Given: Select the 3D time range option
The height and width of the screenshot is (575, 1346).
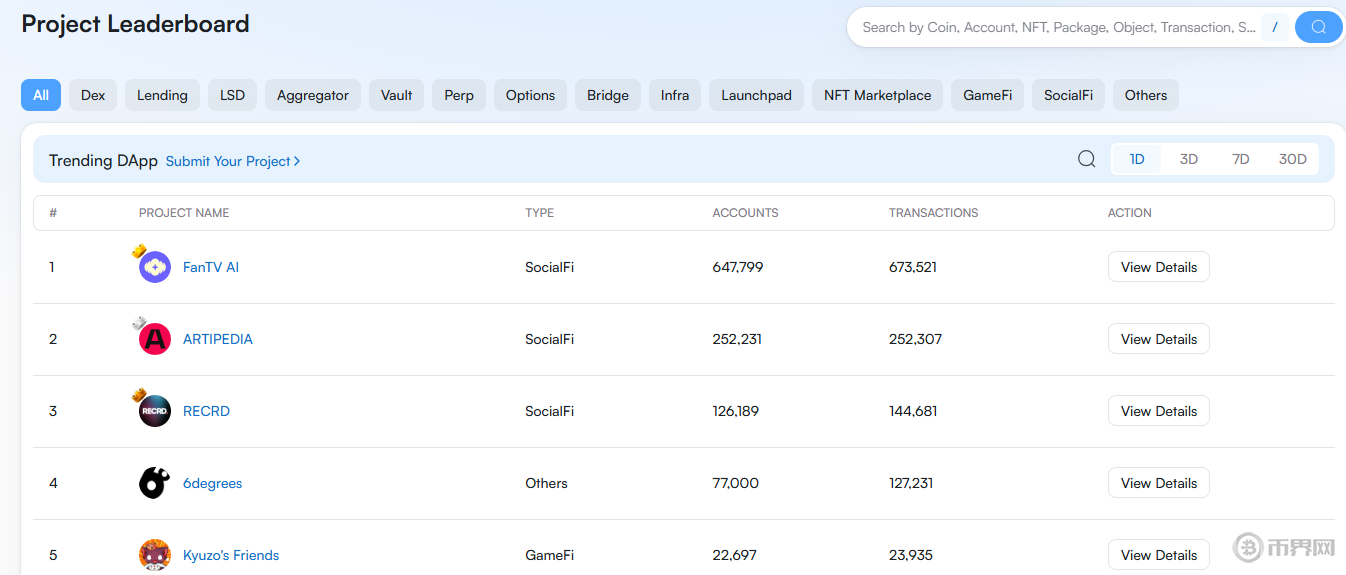Looking at the screenshot, I should tap(1188, 159).
